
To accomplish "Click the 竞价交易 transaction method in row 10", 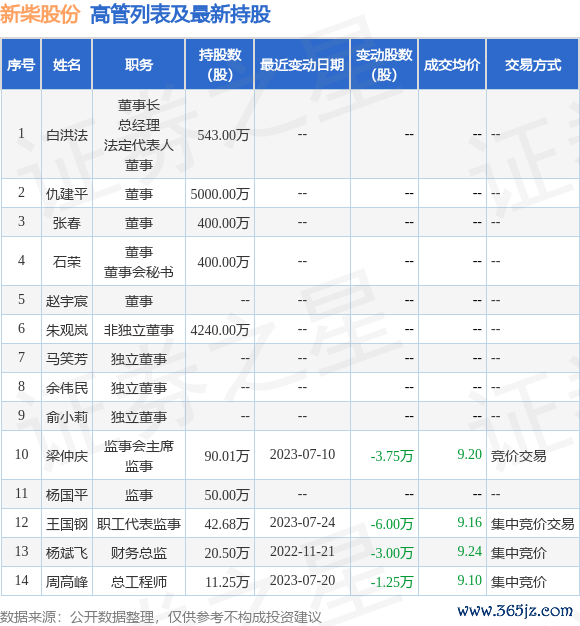I will pos(519,456).
